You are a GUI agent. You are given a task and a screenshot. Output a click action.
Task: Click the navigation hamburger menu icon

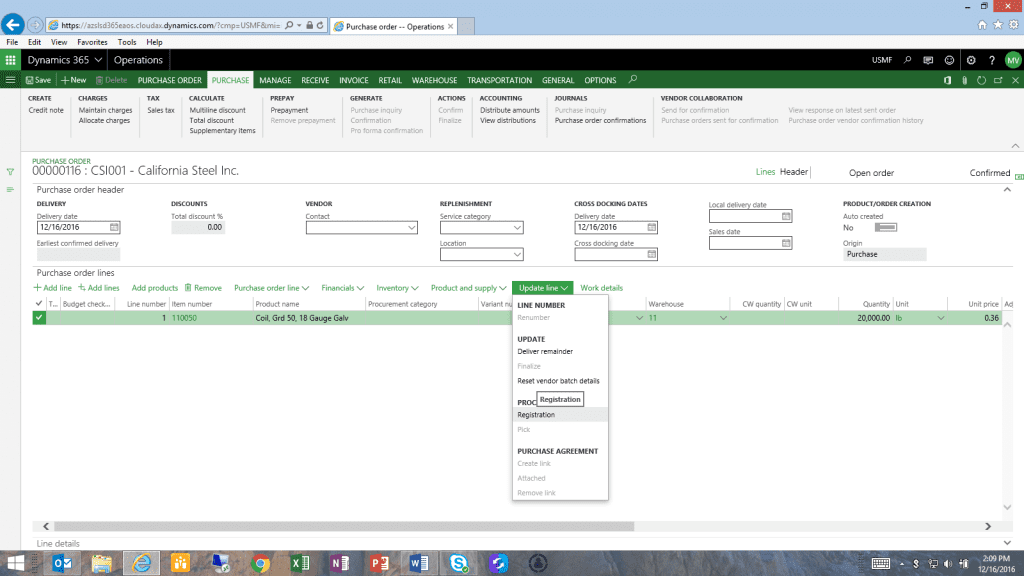(10, 80)
